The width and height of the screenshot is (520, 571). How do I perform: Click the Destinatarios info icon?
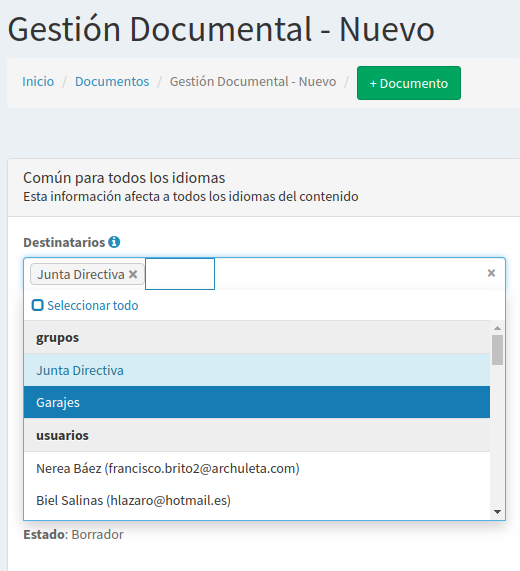tap(114, 242)
